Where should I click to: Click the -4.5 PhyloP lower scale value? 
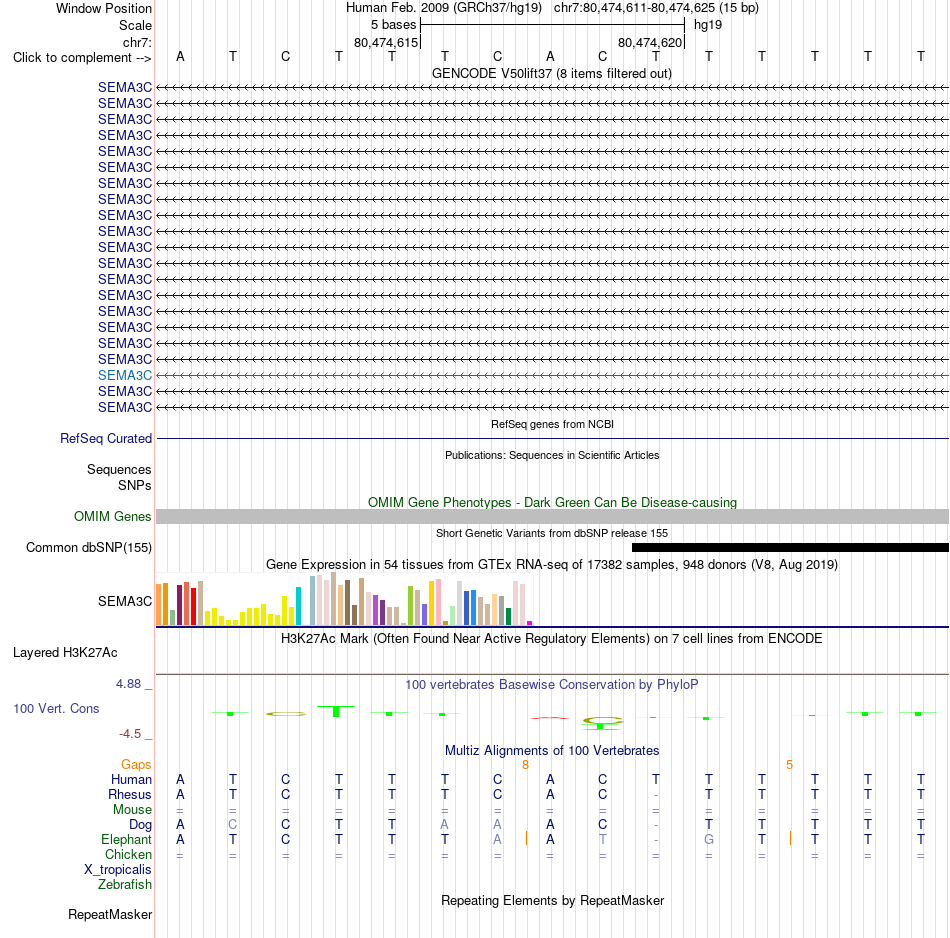130,734
